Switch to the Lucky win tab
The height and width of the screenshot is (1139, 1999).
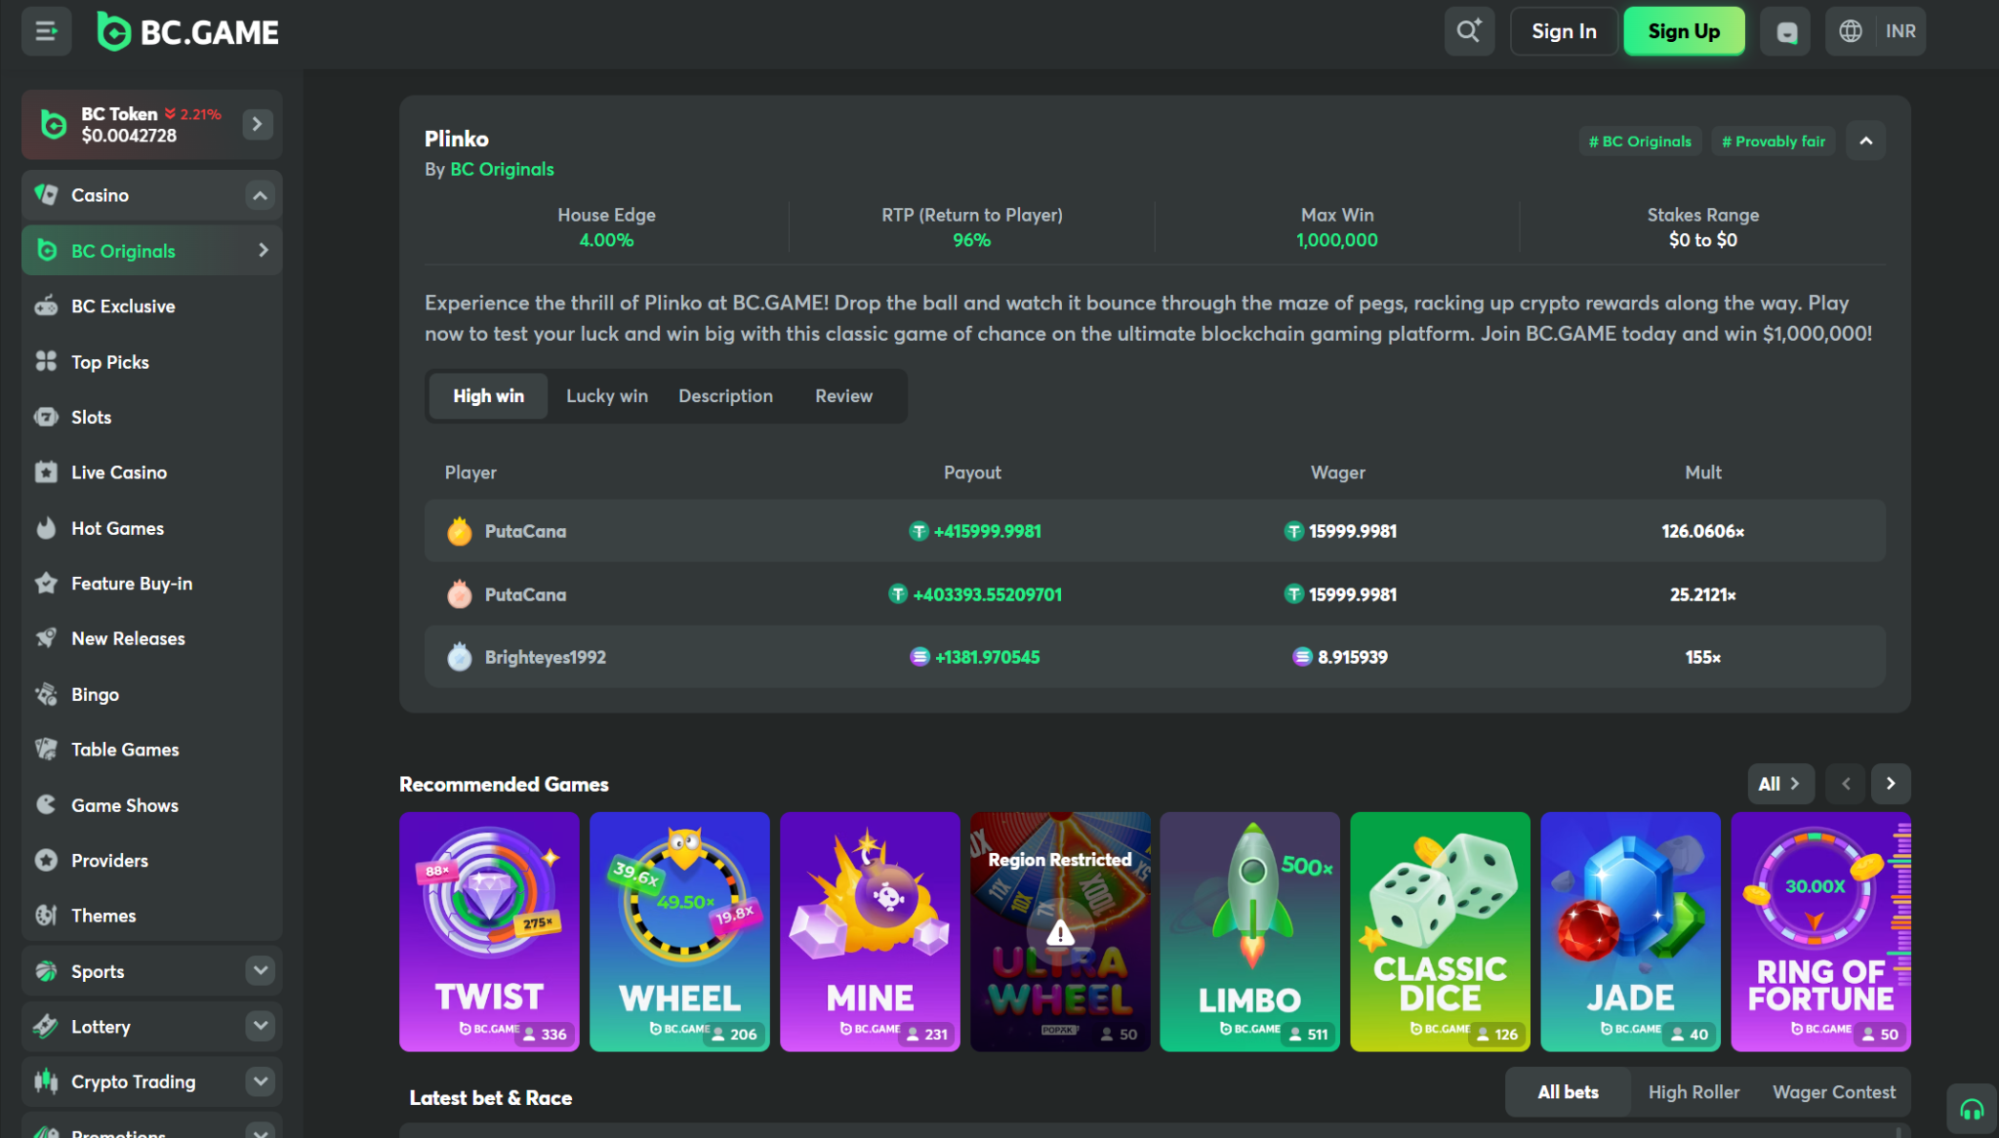[607, 396]
